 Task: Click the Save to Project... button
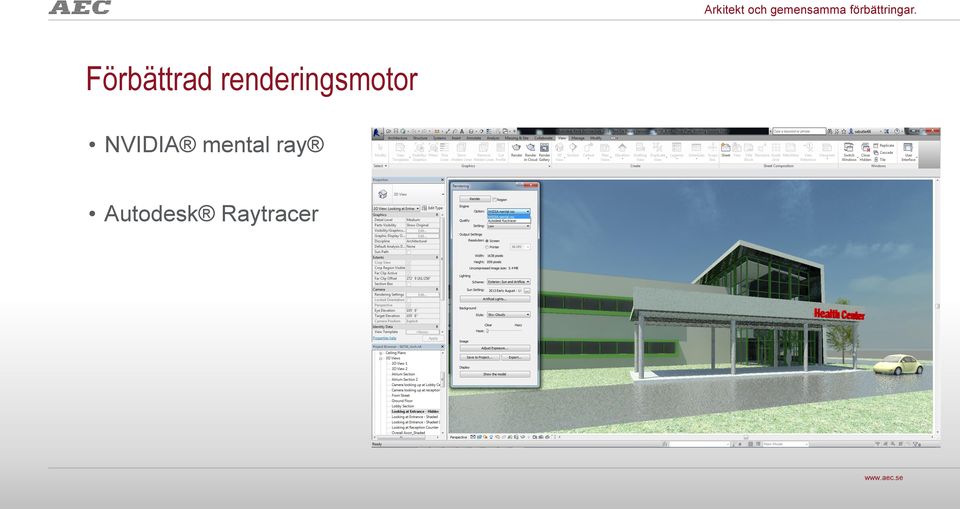point(479,357)
